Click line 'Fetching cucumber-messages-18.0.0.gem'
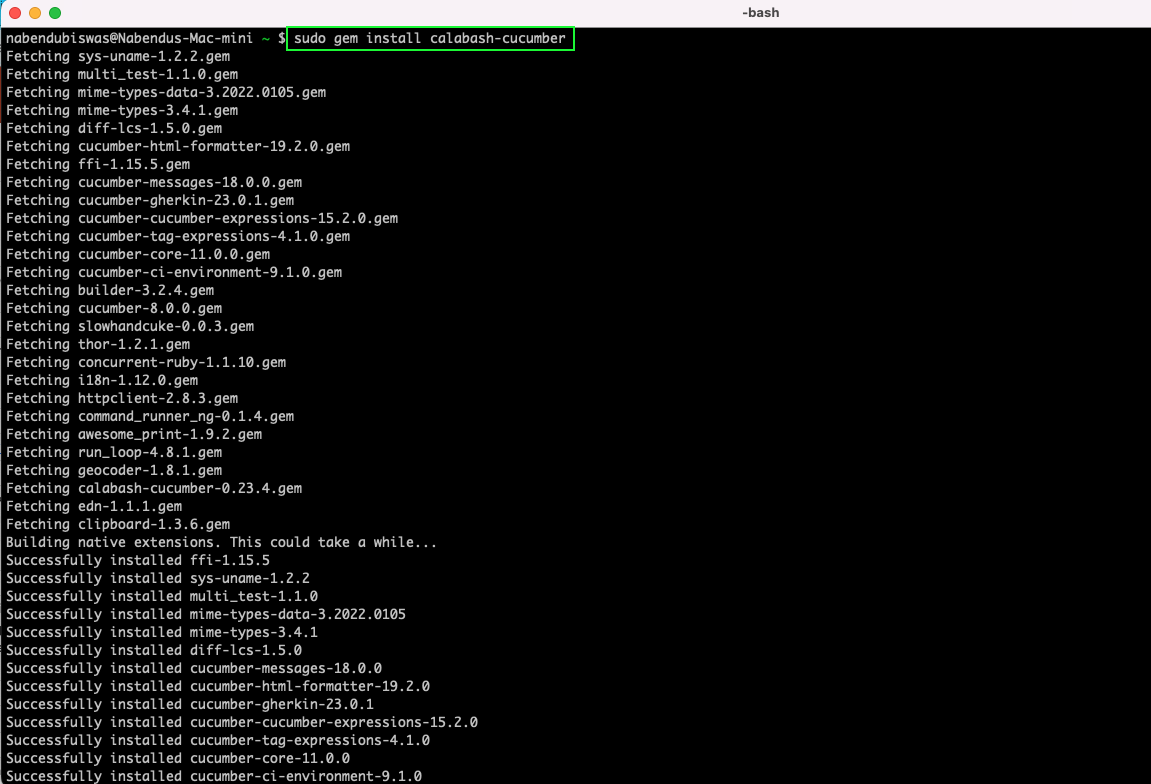Image resolution: width=1151 pixels, height=784 pixels. 154,182
